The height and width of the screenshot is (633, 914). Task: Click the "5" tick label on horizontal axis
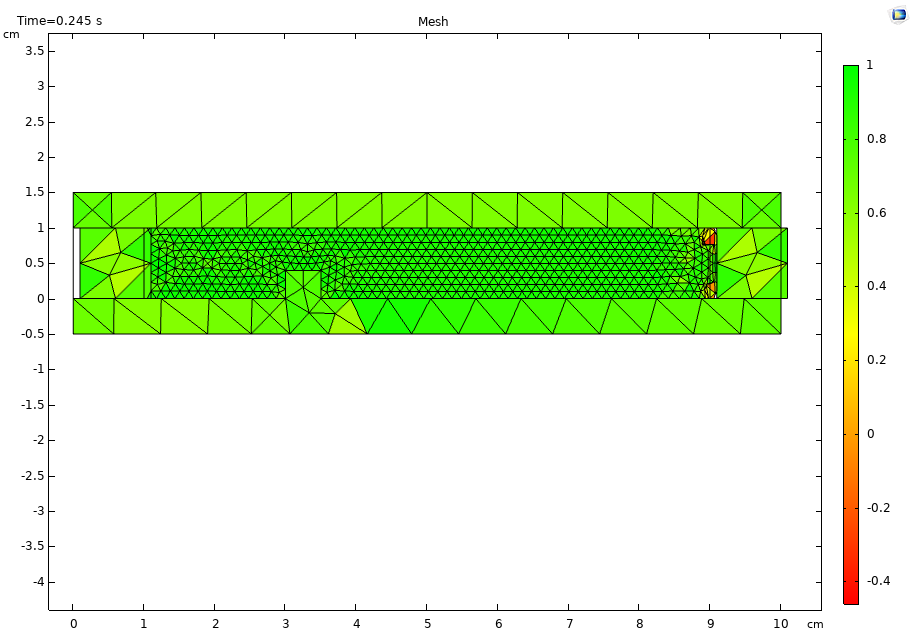pyautogui.click(x=427, y=624)
